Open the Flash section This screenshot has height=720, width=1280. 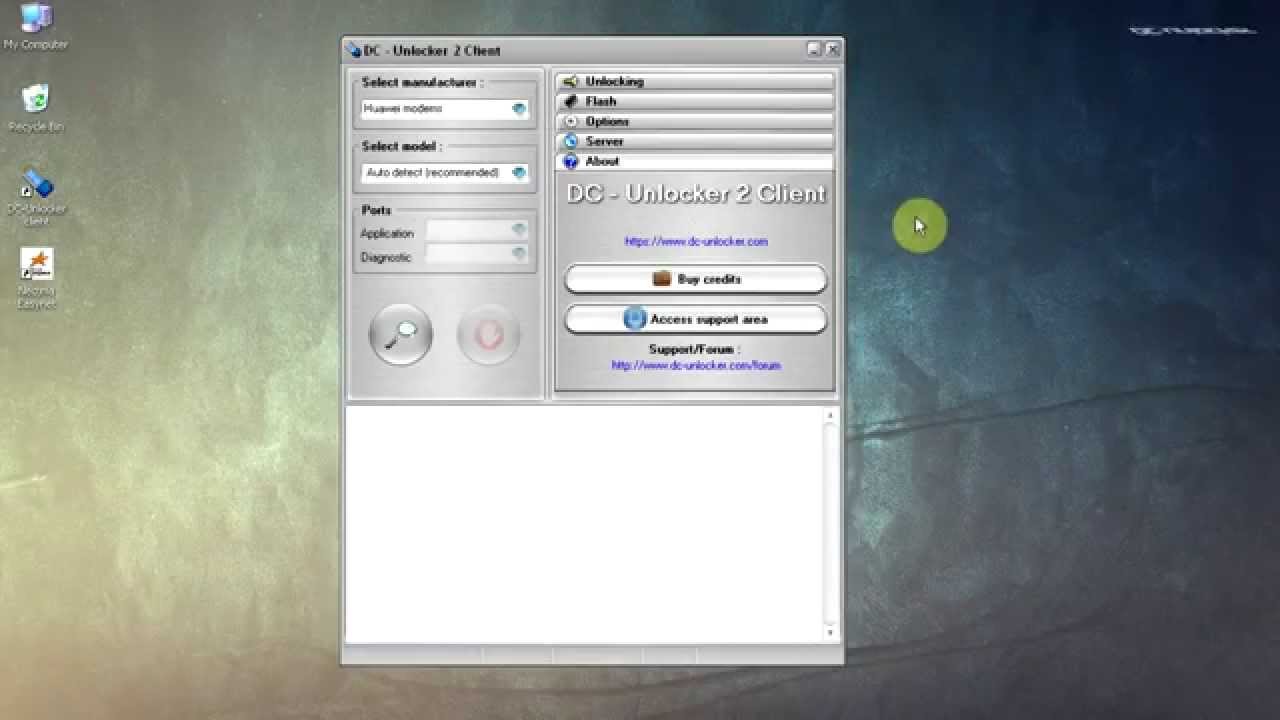[x=695, y=101]
